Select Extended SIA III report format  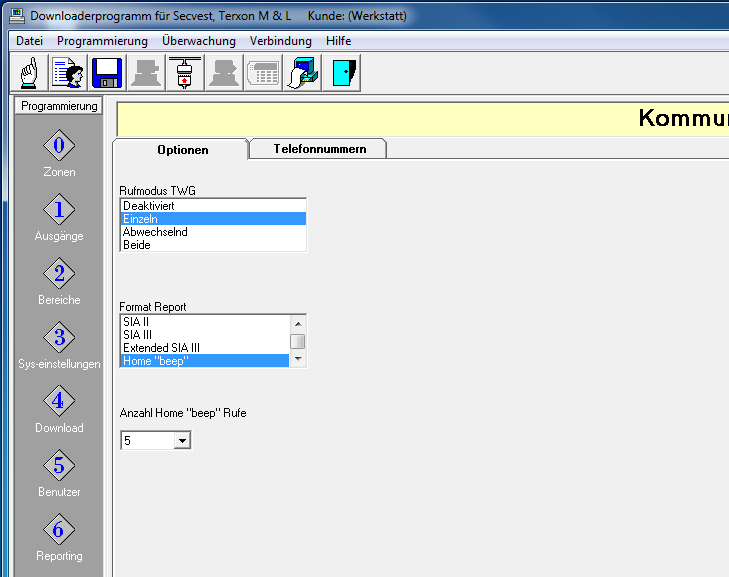pyautogui.click(x=204, y=348)
